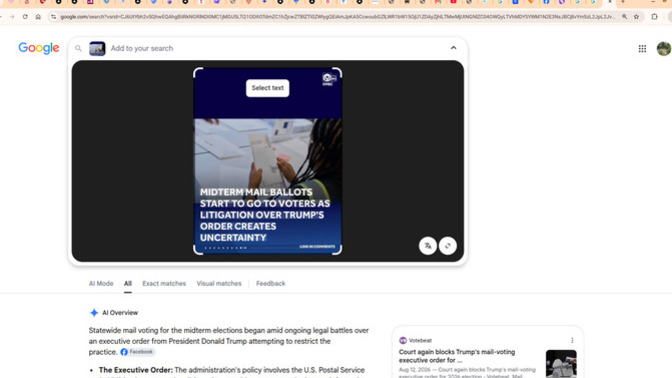Open the Google account profile avatar
Image resolution: width=672 pixels, height=378 pixels.
tap(664, 48)
